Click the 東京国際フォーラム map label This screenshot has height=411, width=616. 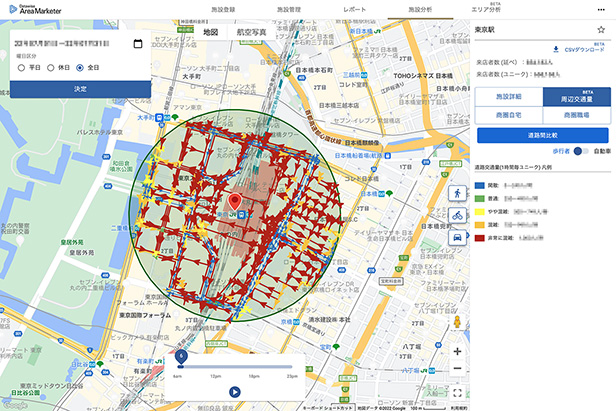[x=145, y=315]
